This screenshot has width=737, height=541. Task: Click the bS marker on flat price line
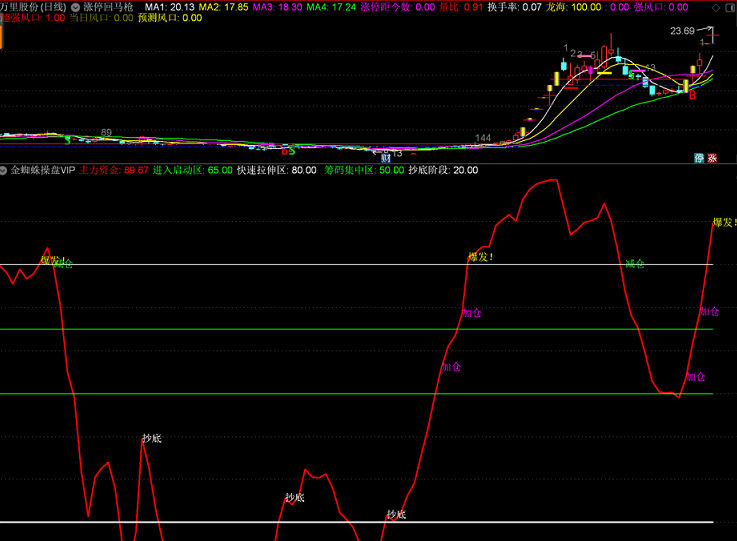288,151
